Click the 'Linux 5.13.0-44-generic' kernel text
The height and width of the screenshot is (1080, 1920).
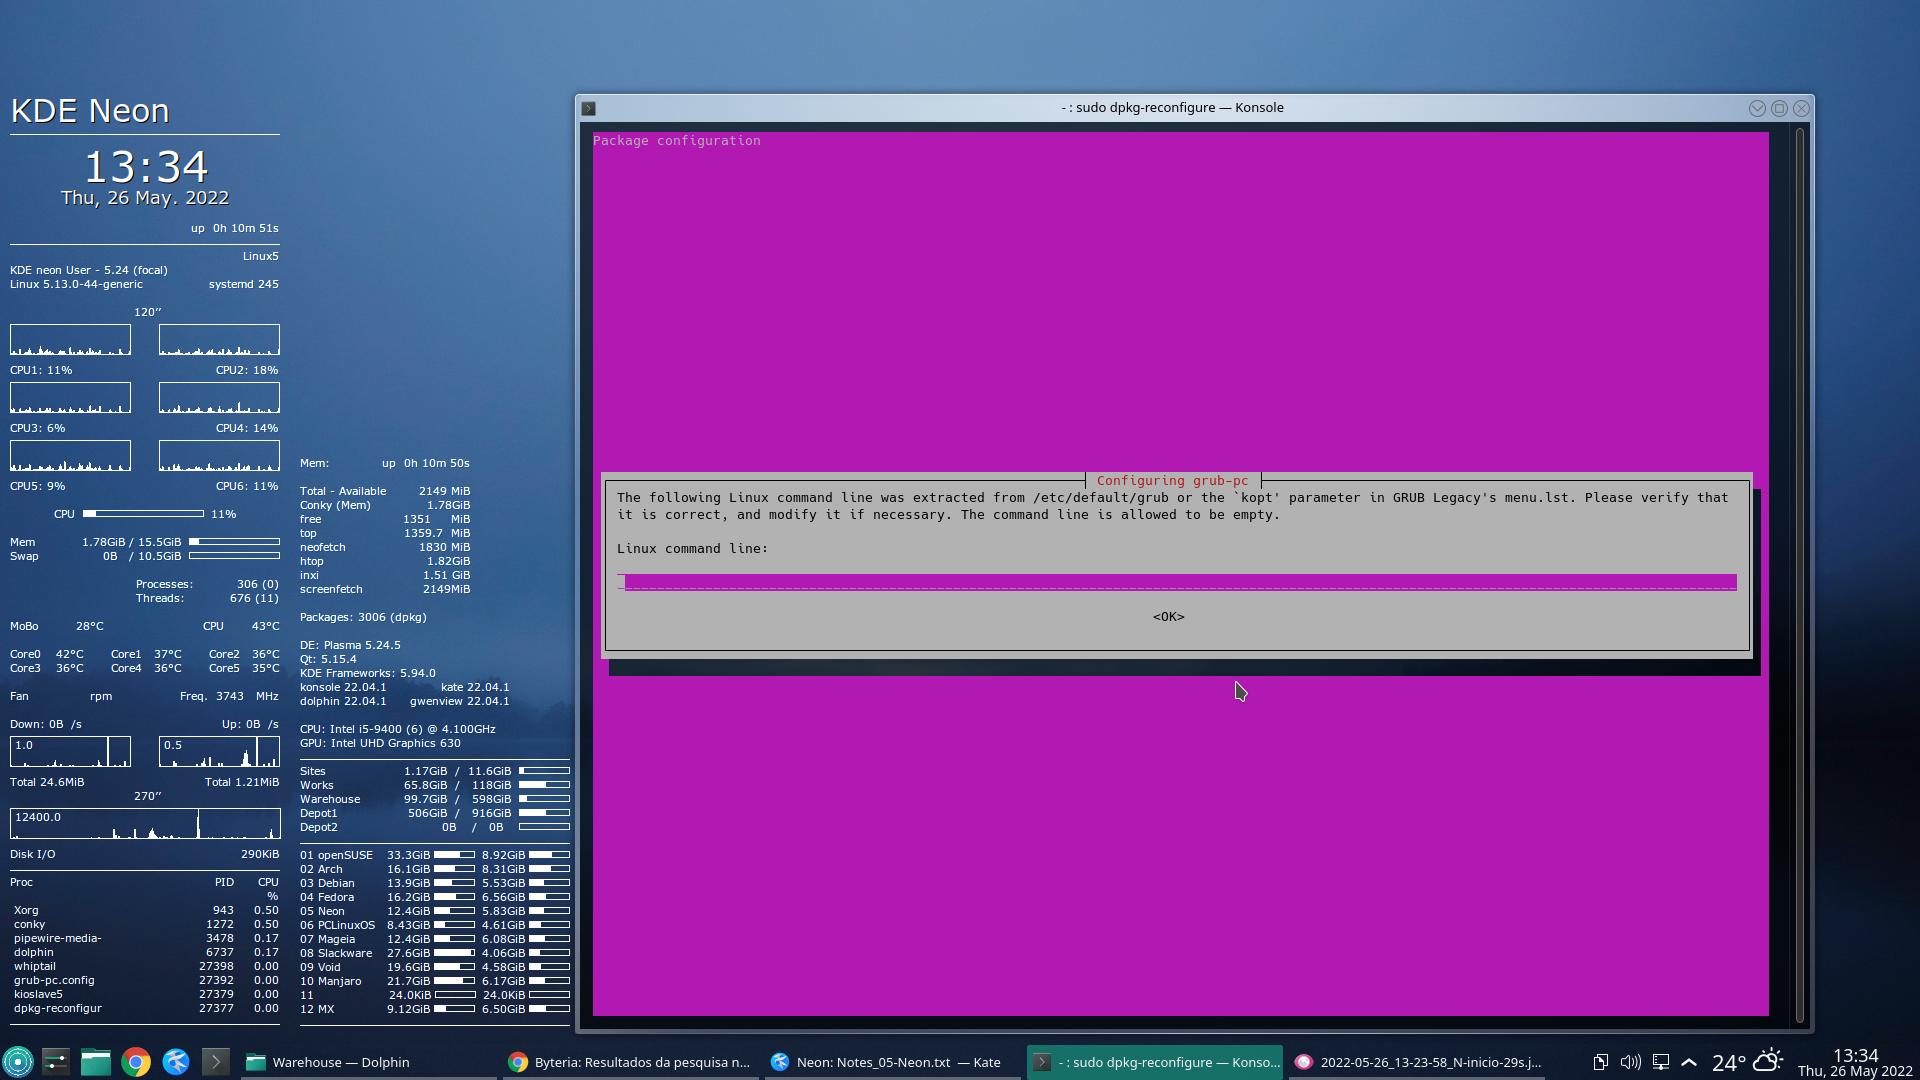click(x=76, y=284)
